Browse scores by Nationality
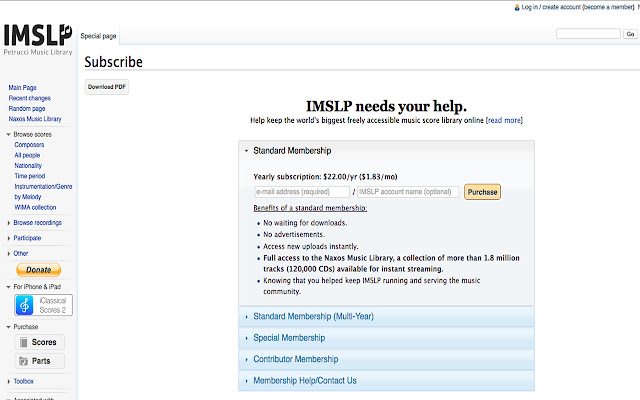 pos(28,166)
